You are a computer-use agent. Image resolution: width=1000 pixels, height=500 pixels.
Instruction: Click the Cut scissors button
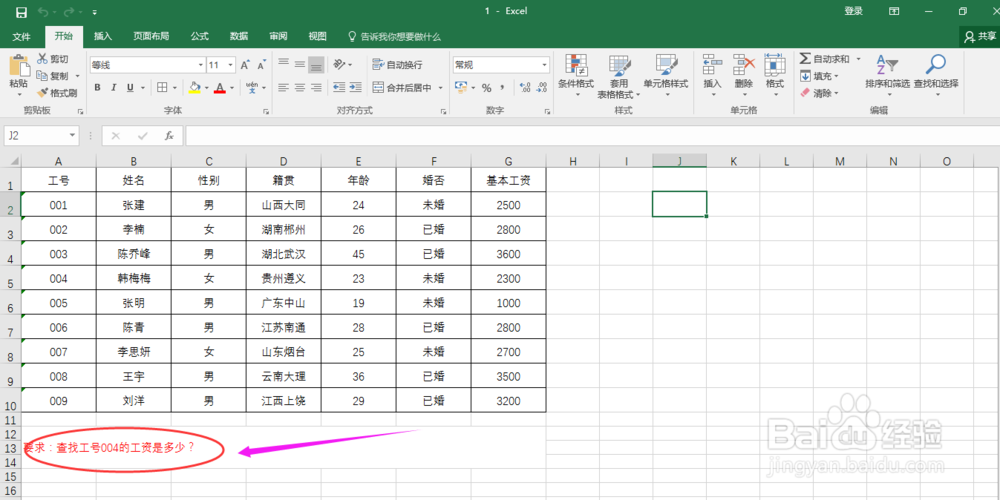[52, 59]
